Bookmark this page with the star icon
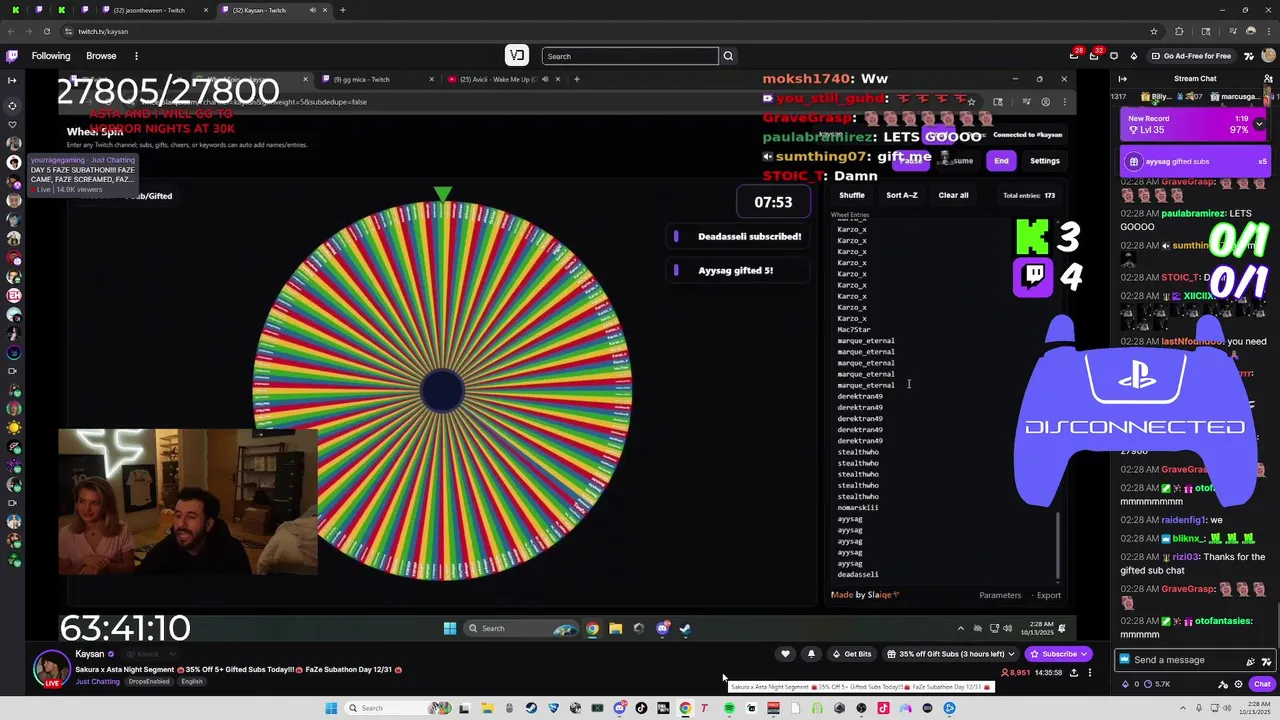 click(x=1154, y=31)
